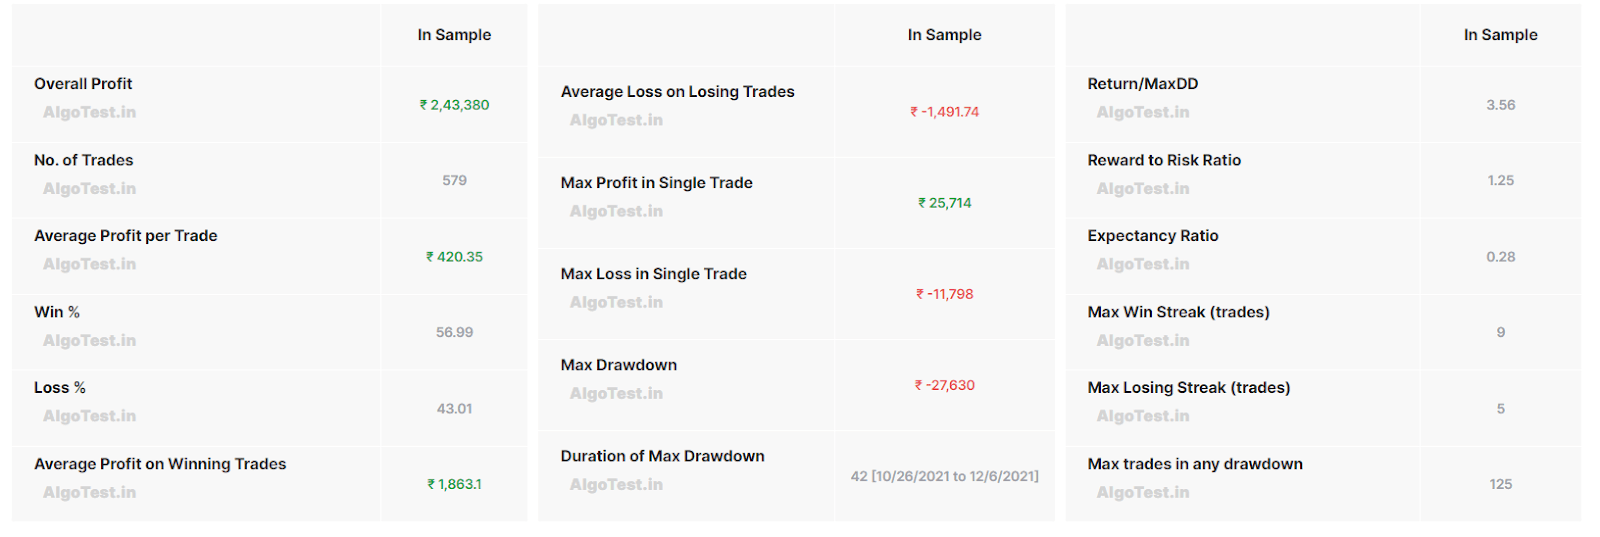Click the Max trades in any drawdown label
The height and width of the screenshot is (537, 1600).
tap(1195, 464)
